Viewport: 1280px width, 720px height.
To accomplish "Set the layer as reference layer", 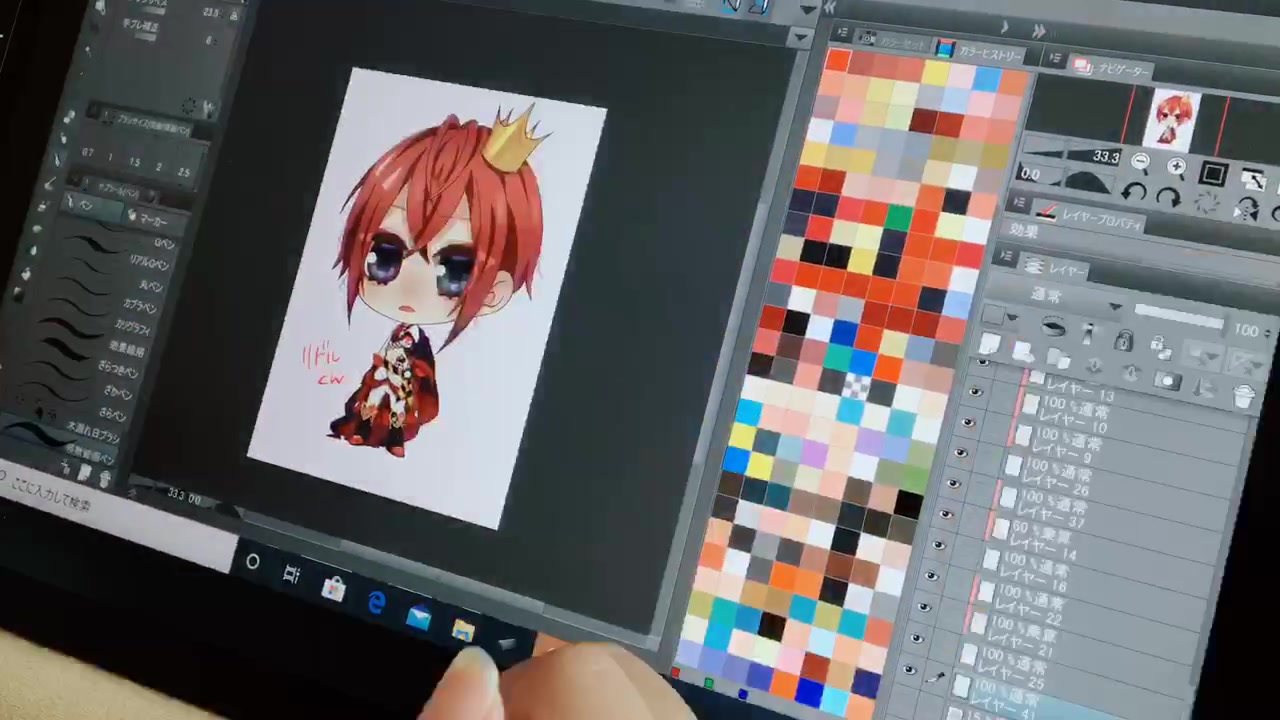I will pos(1089,334).
